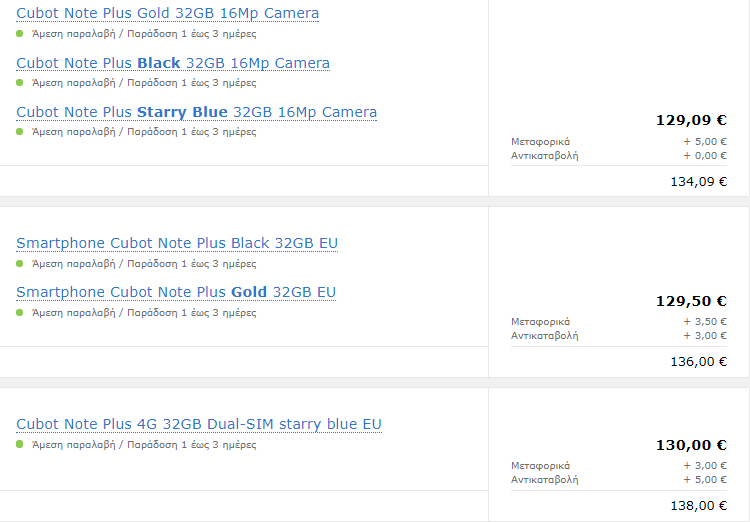Click Αντικαταβολή label beside the + 0,00 € charge
The width and height of the screenshot is (750, 522).
click(545, 156)
